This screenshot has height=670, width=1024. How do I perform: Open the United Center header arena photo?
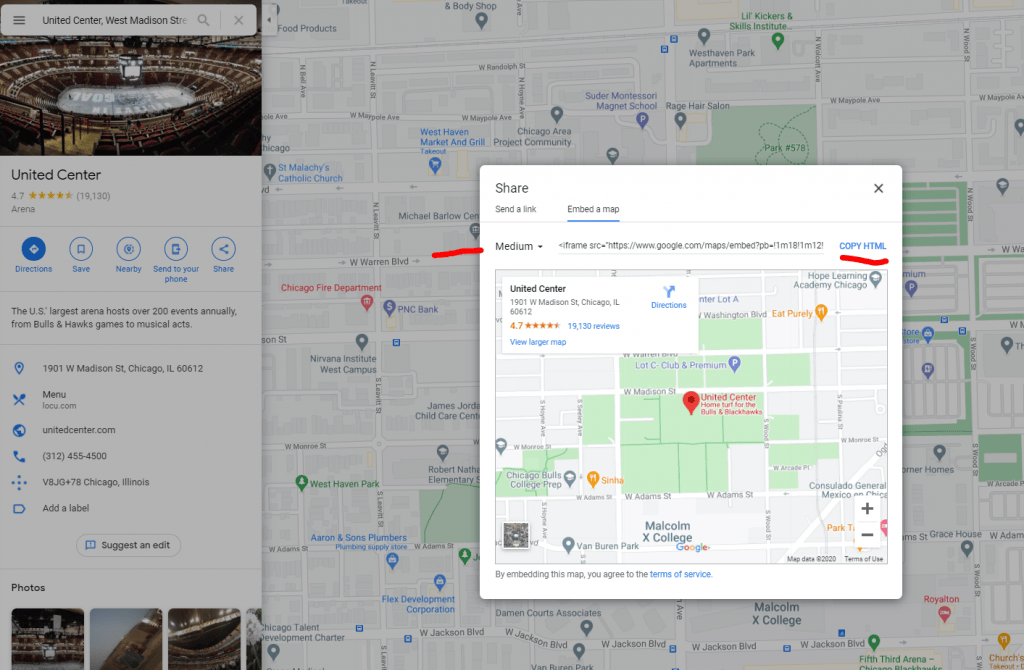pos(131,97)
